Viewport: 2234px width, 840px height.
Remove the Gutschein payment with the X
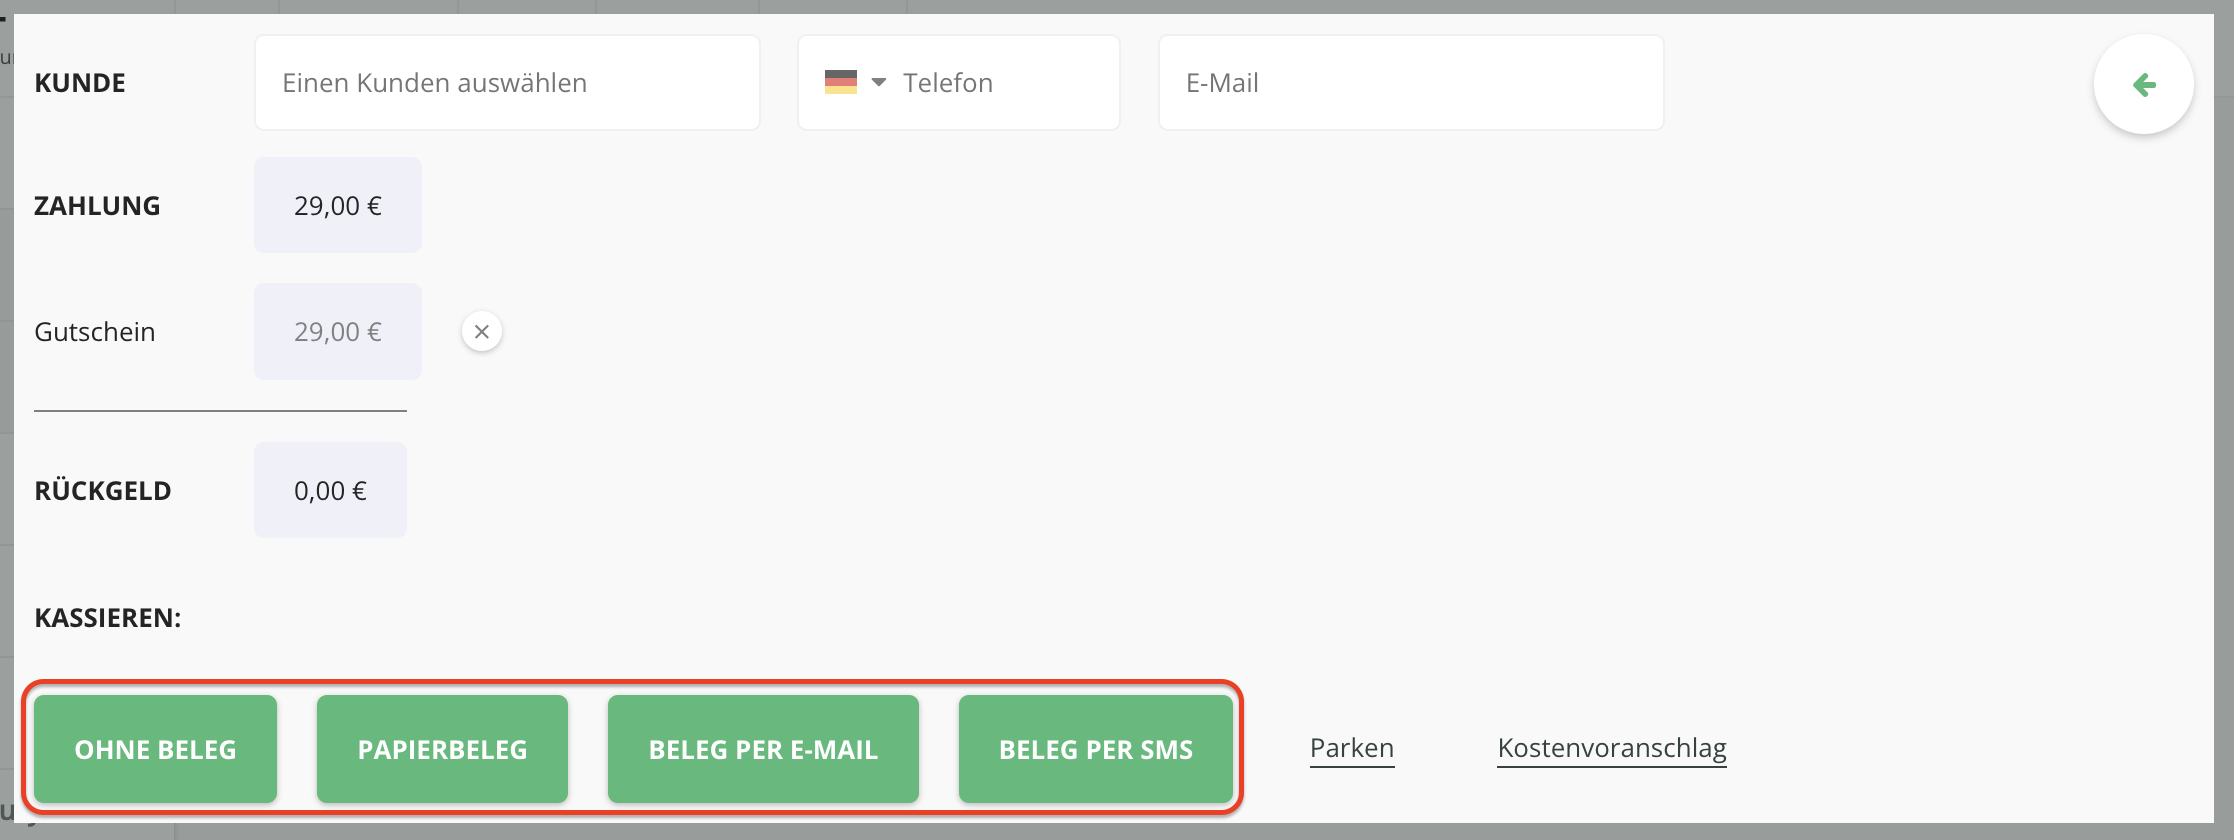[x=482, y=332]
